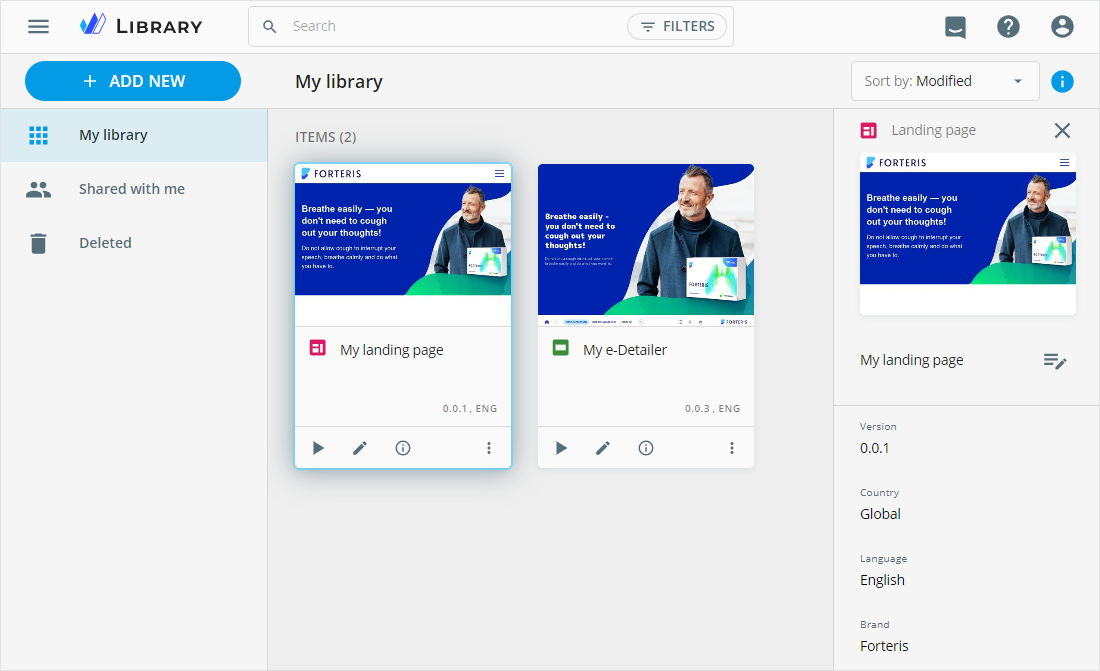
Task: Expand the Sort by Modified dropdown
Action: tap(944, 82)
